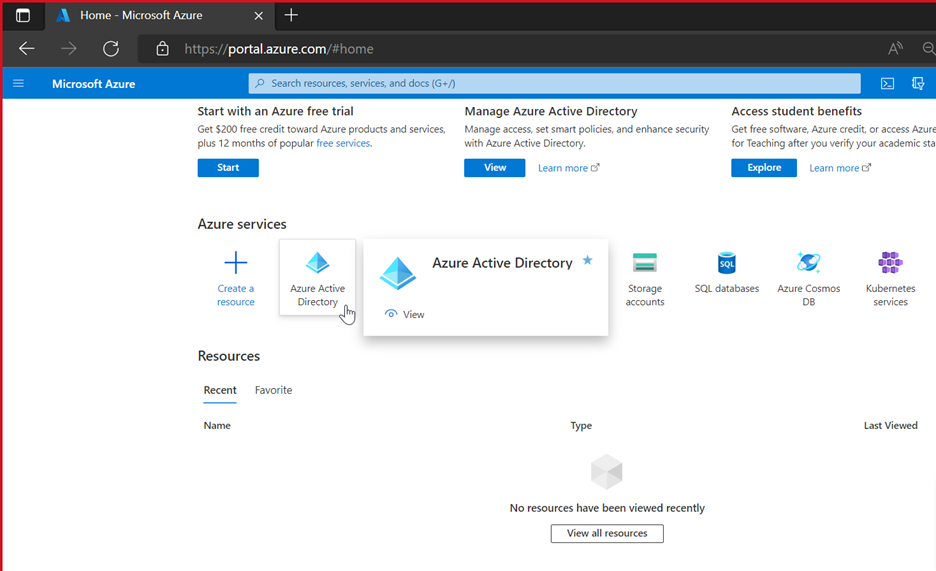Click the Create a resource plus icon
This screenshot has height=571, width=936.
tap(236, 263)
